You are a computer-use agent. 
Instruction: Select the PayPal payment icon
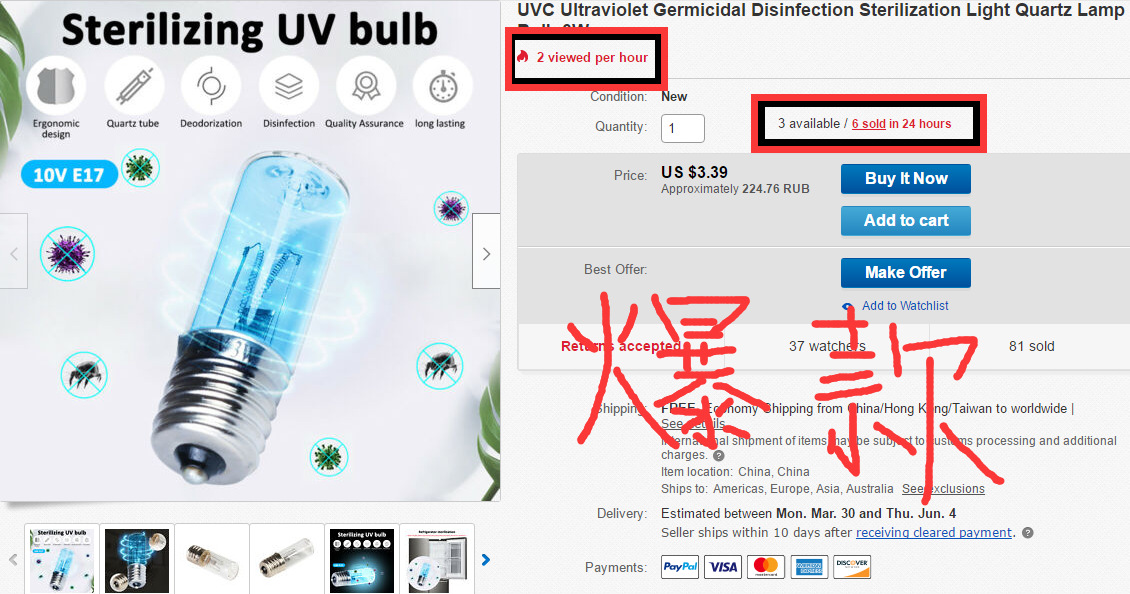pyautogui.click(x=680, y=567)
